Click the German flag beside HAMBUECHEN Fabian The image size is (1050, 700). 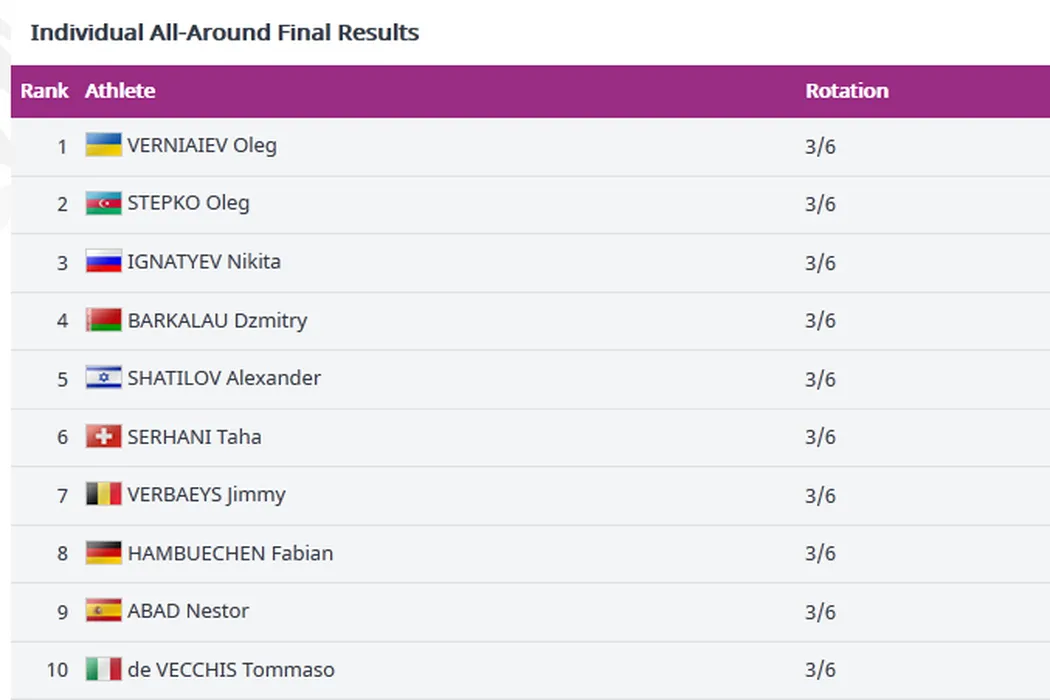[103, 553]
